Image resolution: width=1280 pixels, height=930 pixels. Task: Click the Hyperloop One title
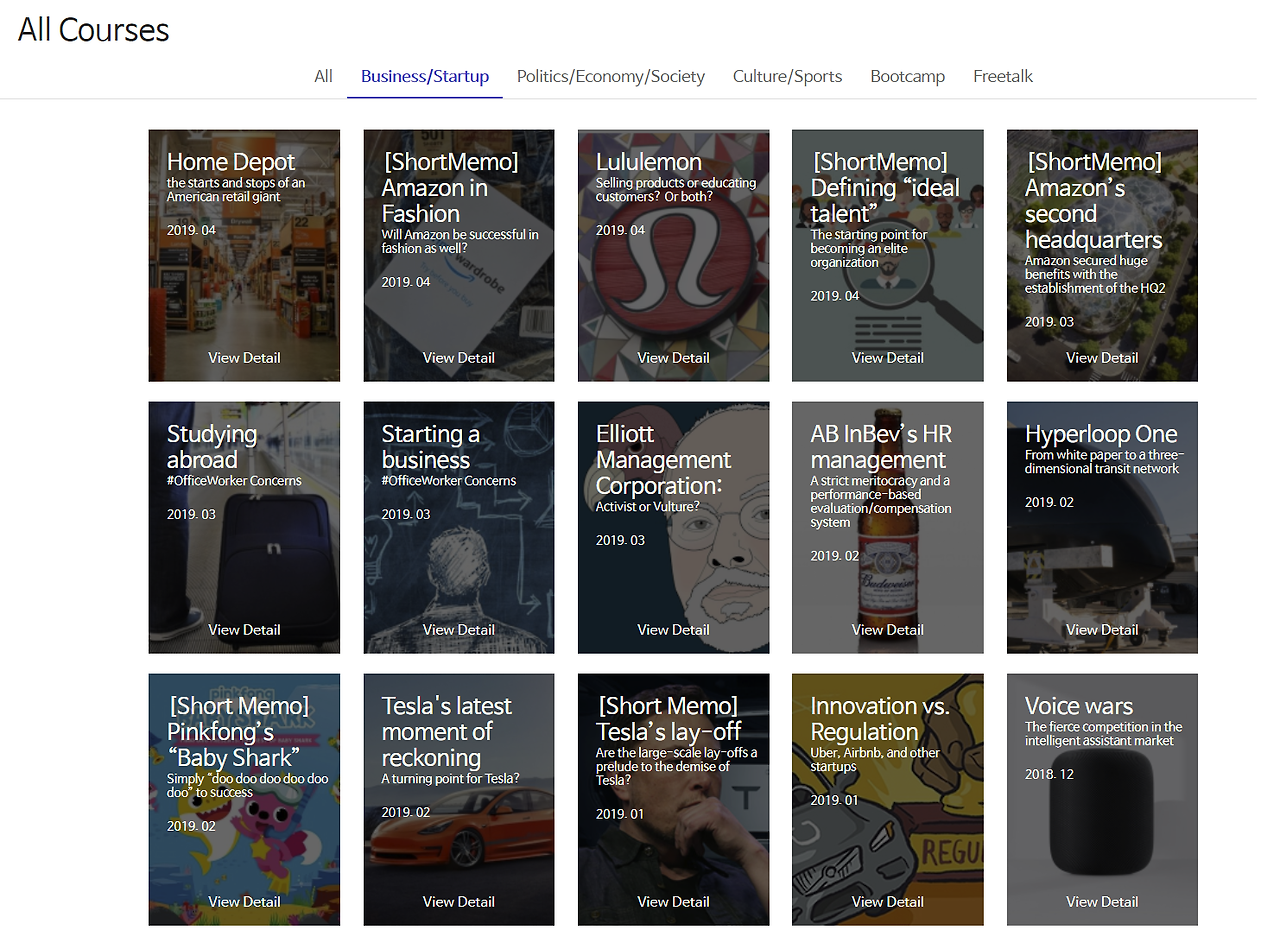tap(1101, 434)
